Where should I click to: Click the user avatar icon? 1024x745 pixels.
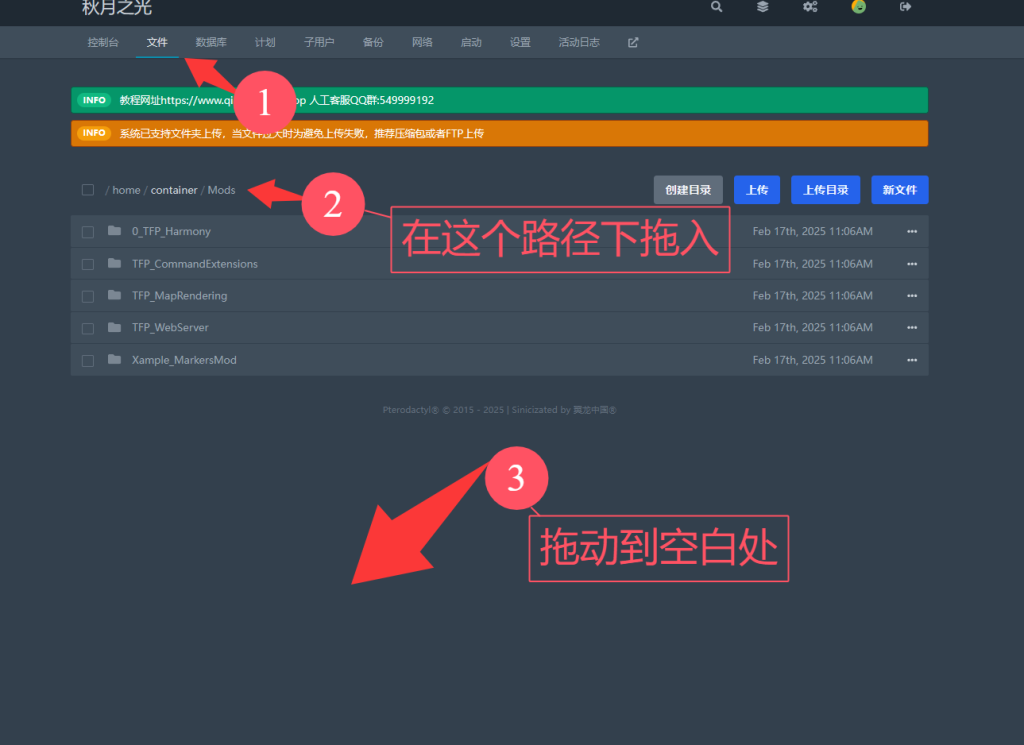(x=858, y=7)
